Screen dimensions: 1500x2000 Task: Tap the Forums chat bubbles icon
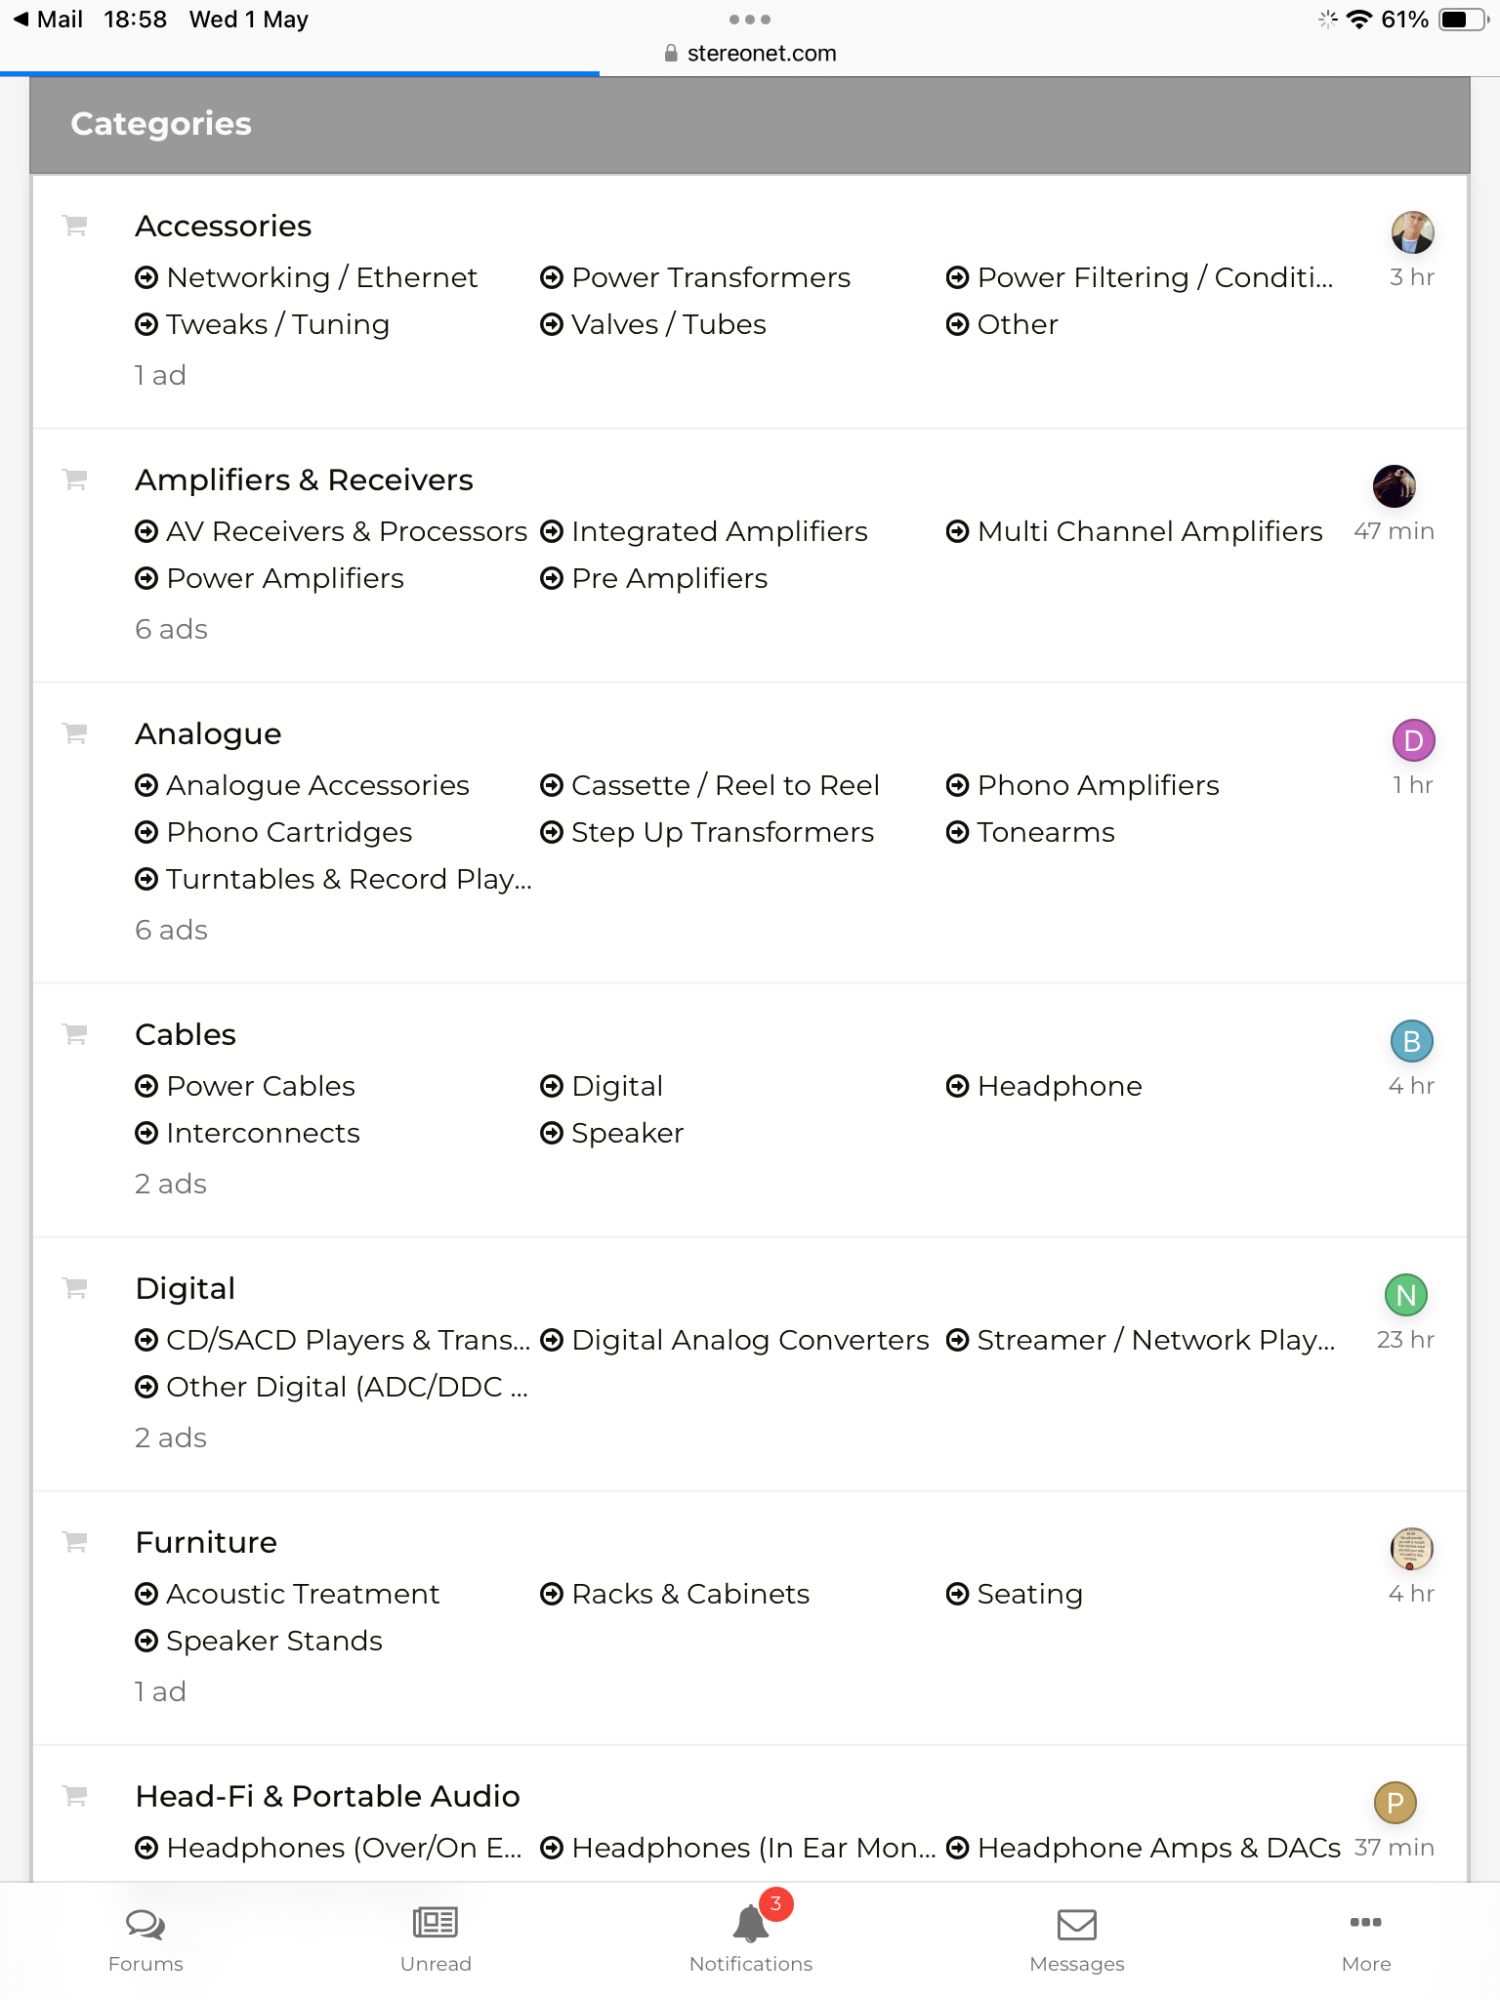pyautogui.click(x=146, y=1924)
